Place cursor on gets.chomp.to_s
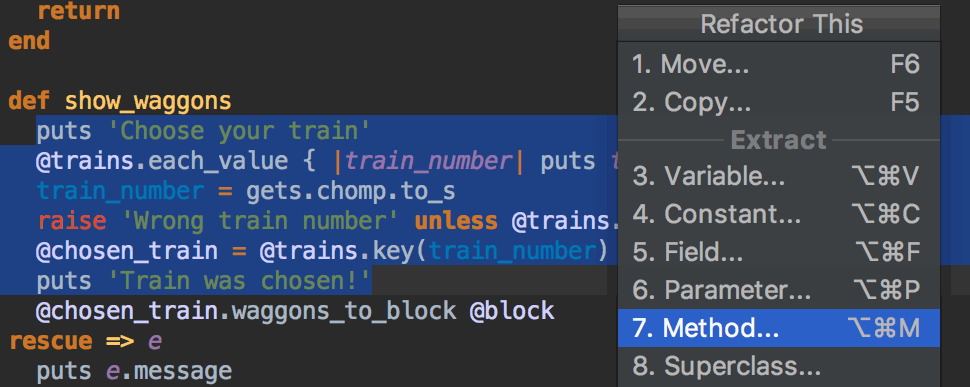 coord(351,192)
